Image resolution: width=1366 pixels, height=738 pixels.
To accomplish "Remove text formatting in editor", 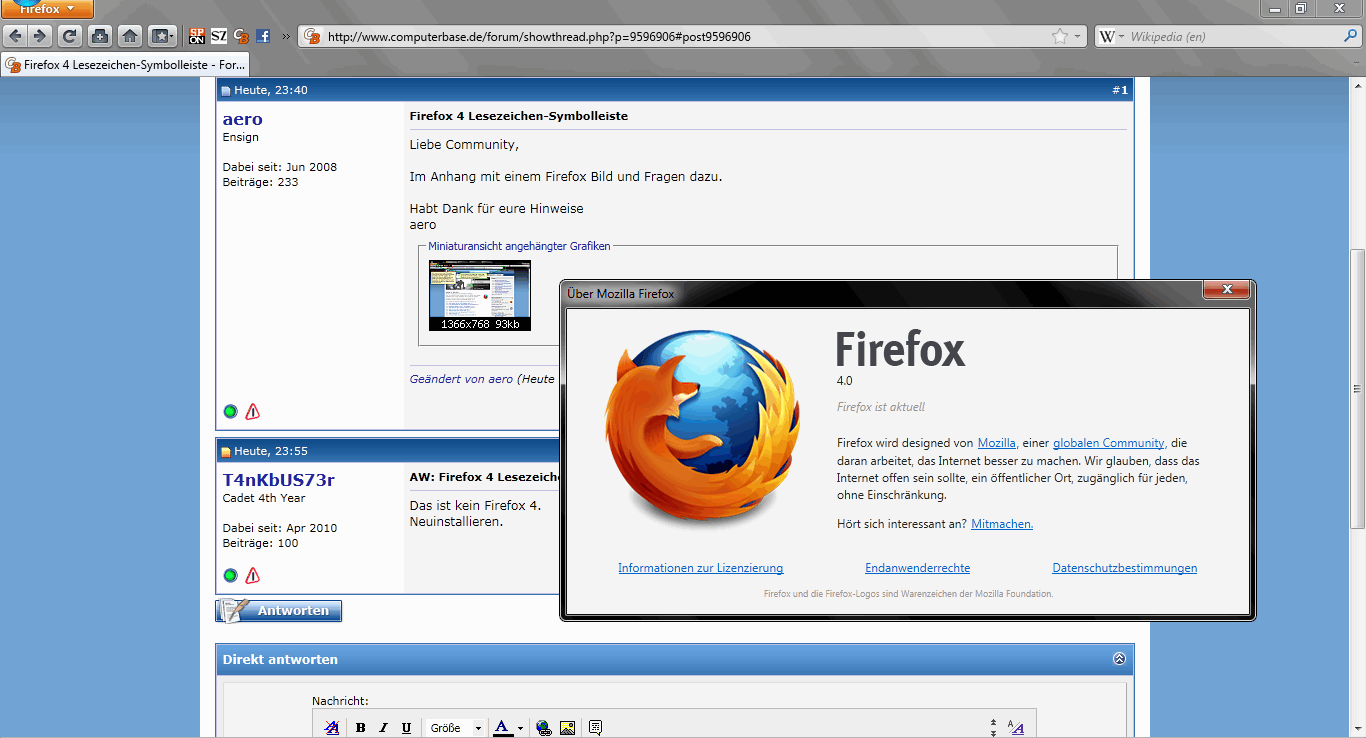I will point(331,728).
